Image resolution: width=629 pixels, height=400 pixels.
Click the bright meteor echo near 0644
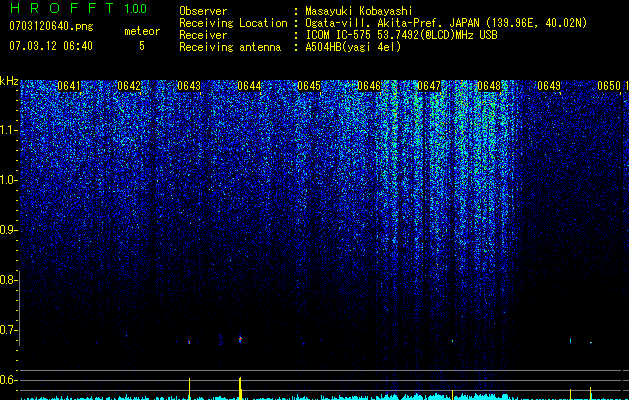240,339
